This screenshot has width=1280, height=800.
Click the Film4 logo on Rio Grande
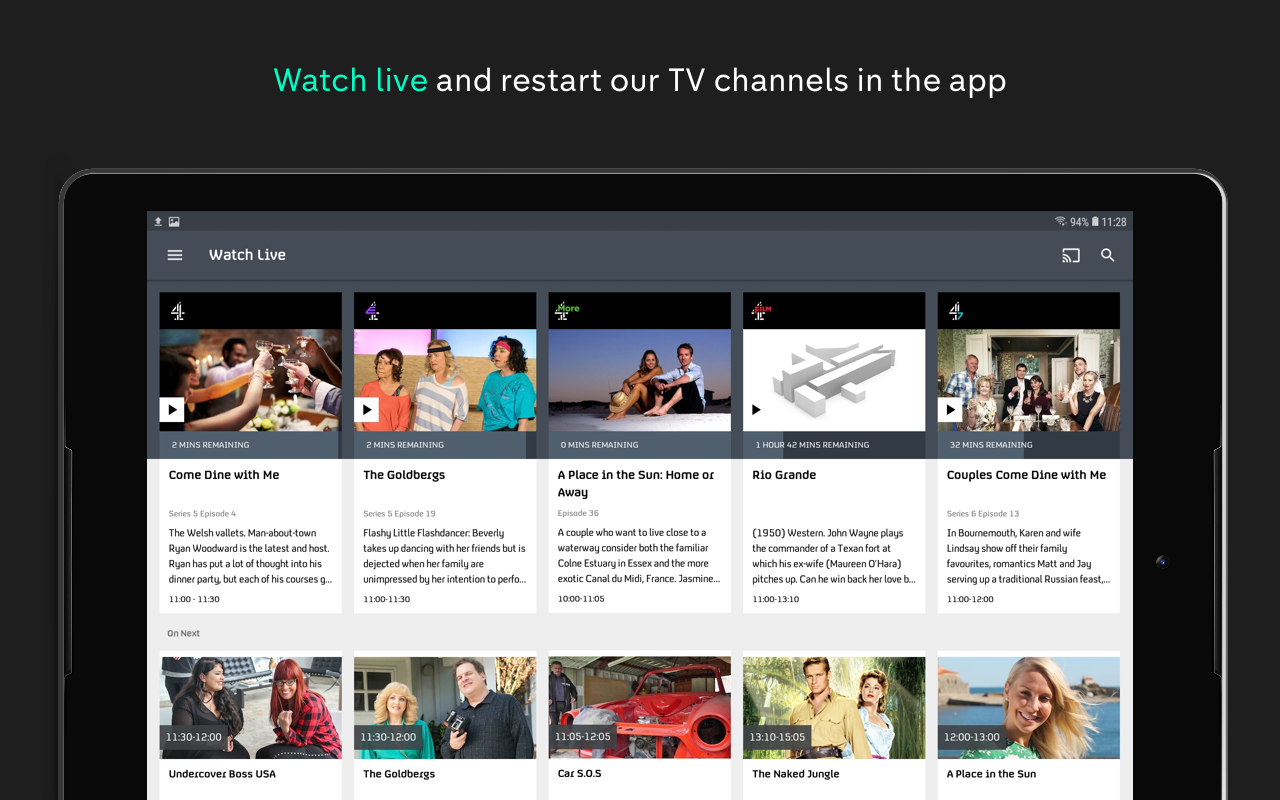[759, 310]
